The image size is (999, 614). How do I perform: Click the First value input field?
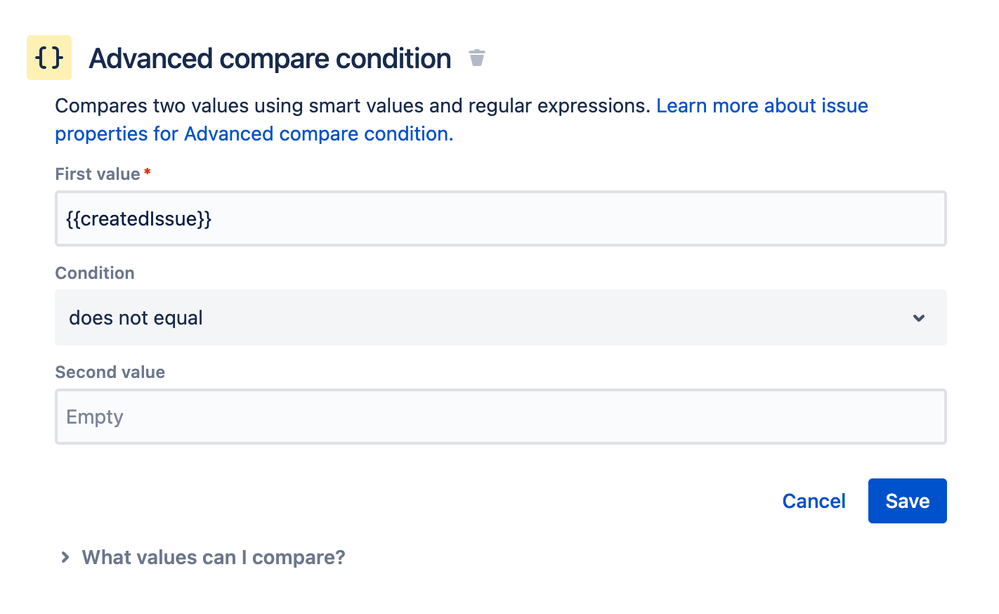coord(500,219)
